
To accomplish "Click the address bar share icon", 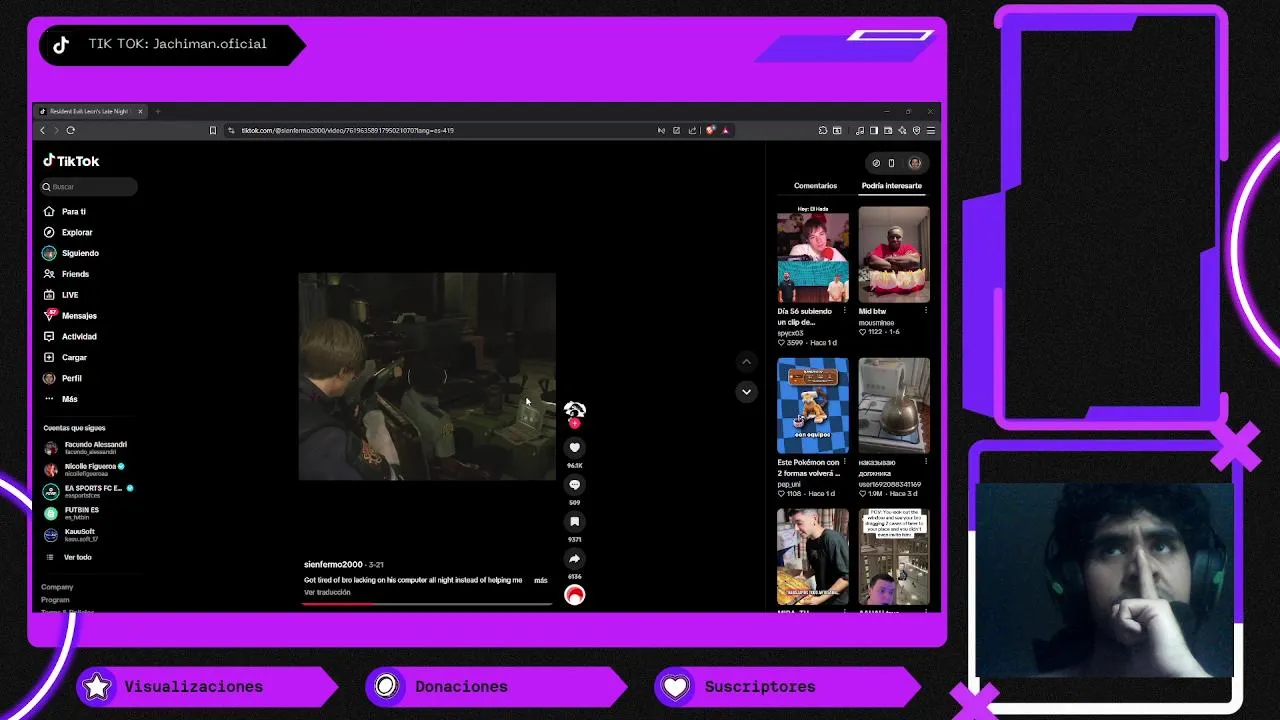I will point(692,130).
